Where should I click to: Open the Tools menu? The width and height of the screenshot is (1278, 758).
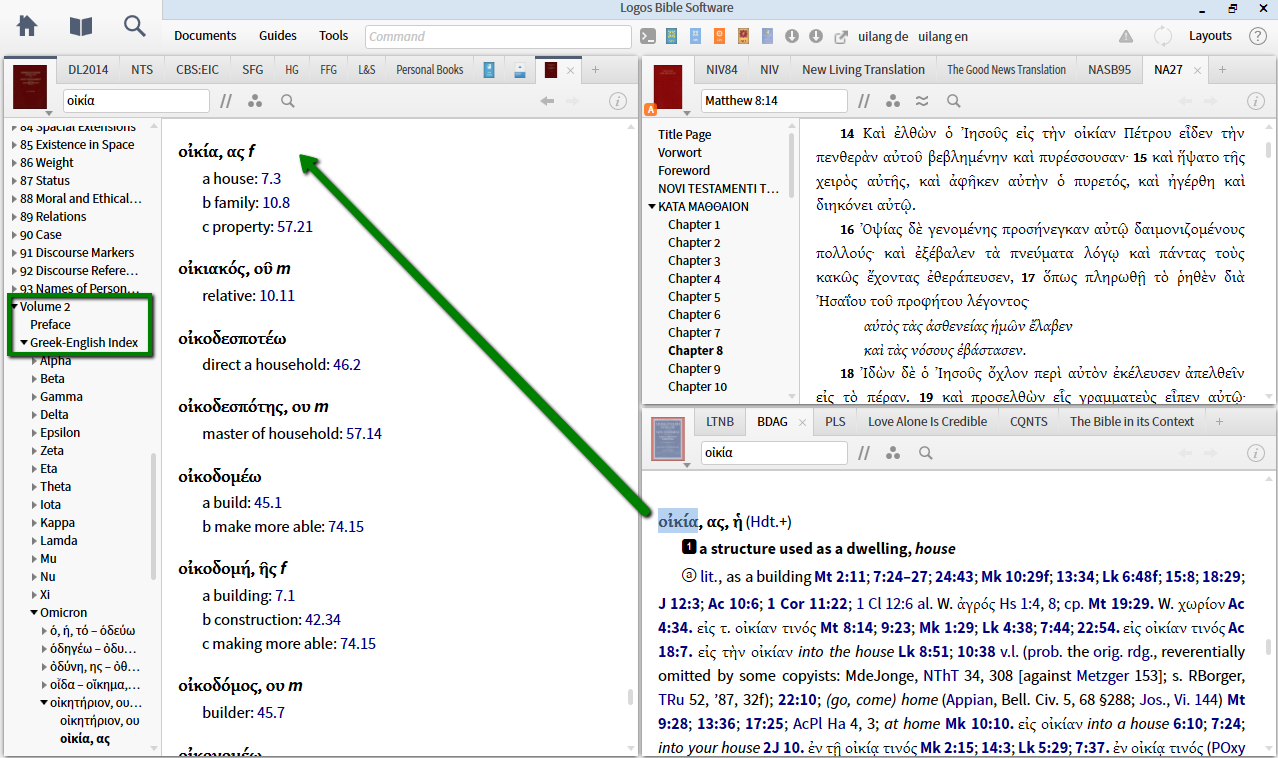tap(334, 36)
